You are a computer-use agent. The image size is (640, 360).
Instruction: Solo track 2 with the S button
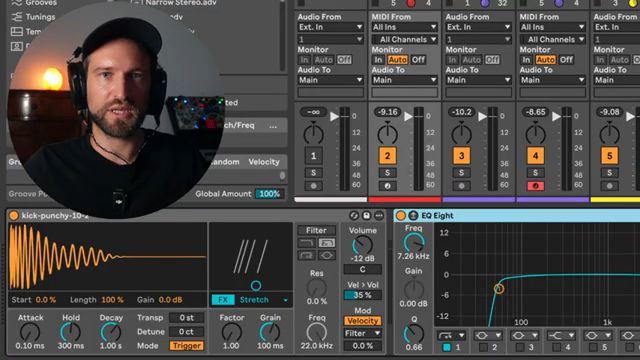(x=387, y=173)
